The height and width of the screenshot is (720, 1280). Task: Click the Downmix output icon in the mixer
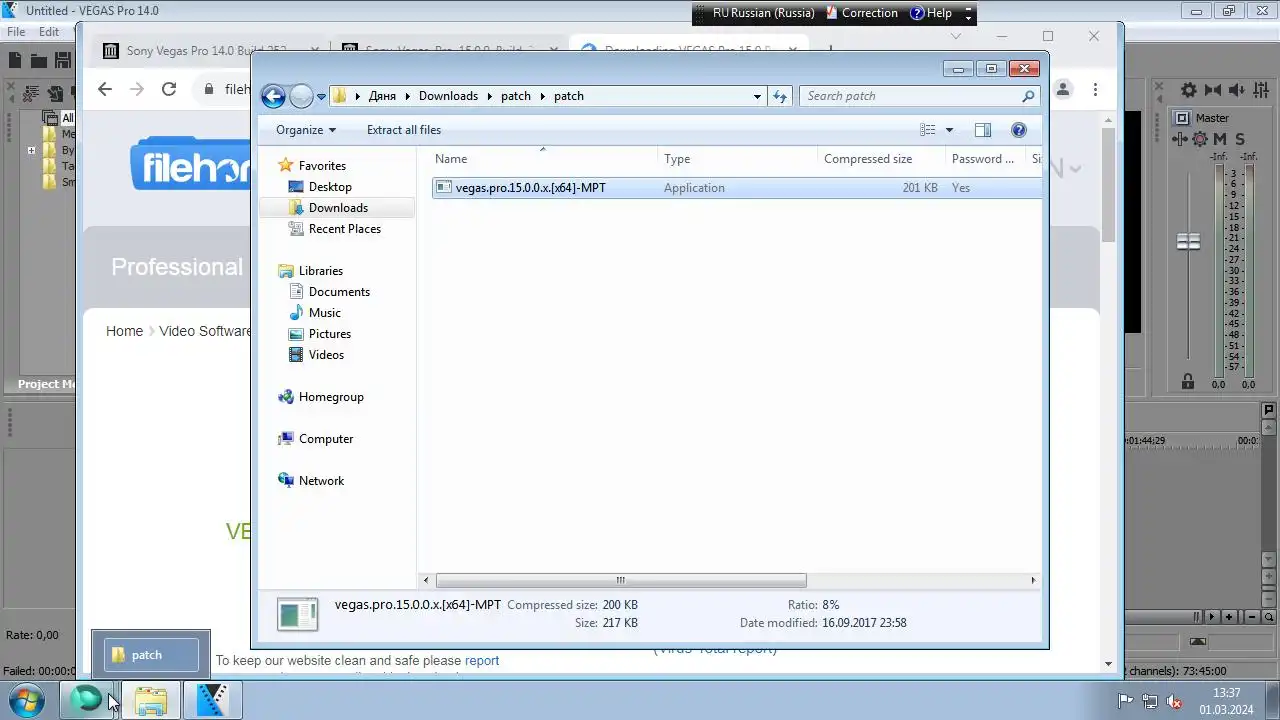tap(1213, 91)
